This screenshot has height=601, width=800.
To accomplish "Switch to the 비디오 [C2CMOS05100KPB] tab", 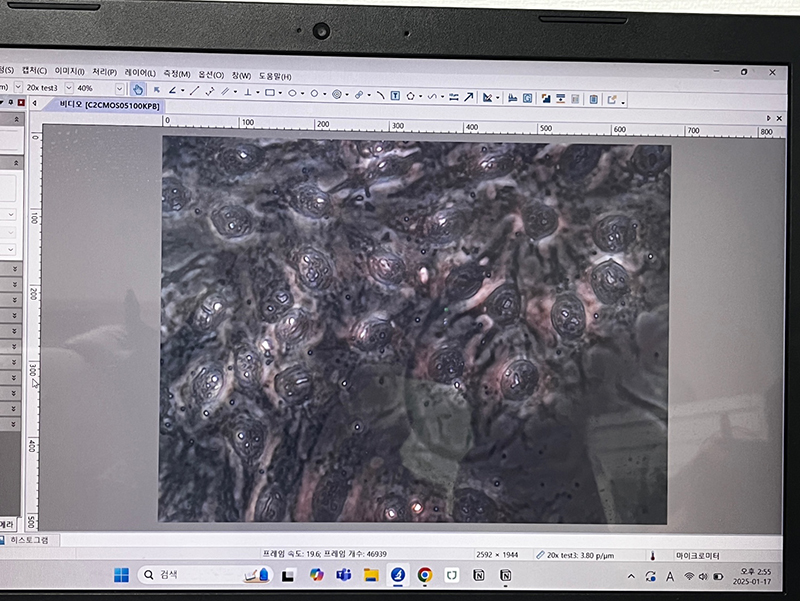I will (x=108, y=104).
